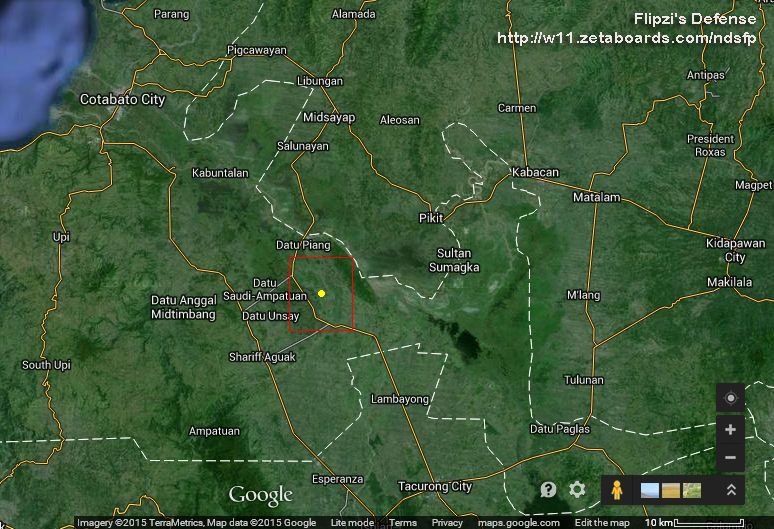
Task: Click the maps.google.com footer link
Action: coord(518,523)
